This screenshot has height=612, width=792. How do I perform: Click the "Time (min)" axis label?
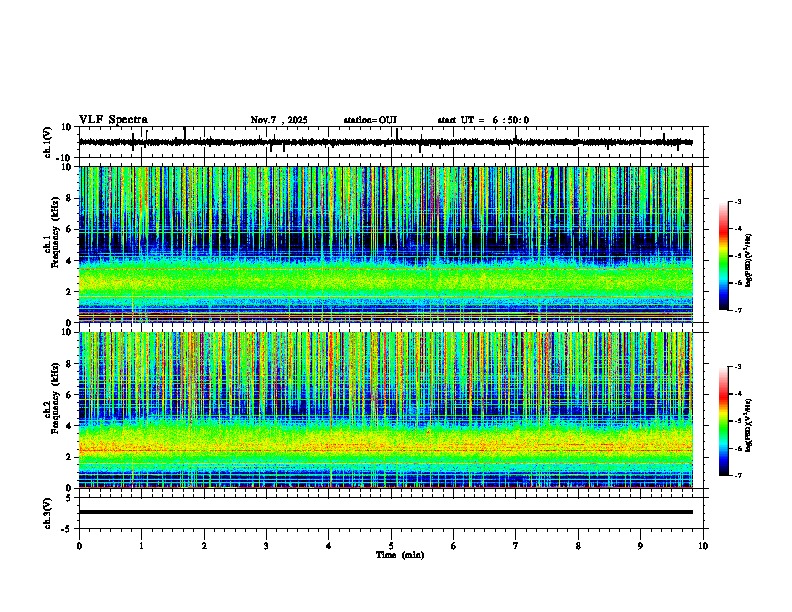(x=400, y=555)
